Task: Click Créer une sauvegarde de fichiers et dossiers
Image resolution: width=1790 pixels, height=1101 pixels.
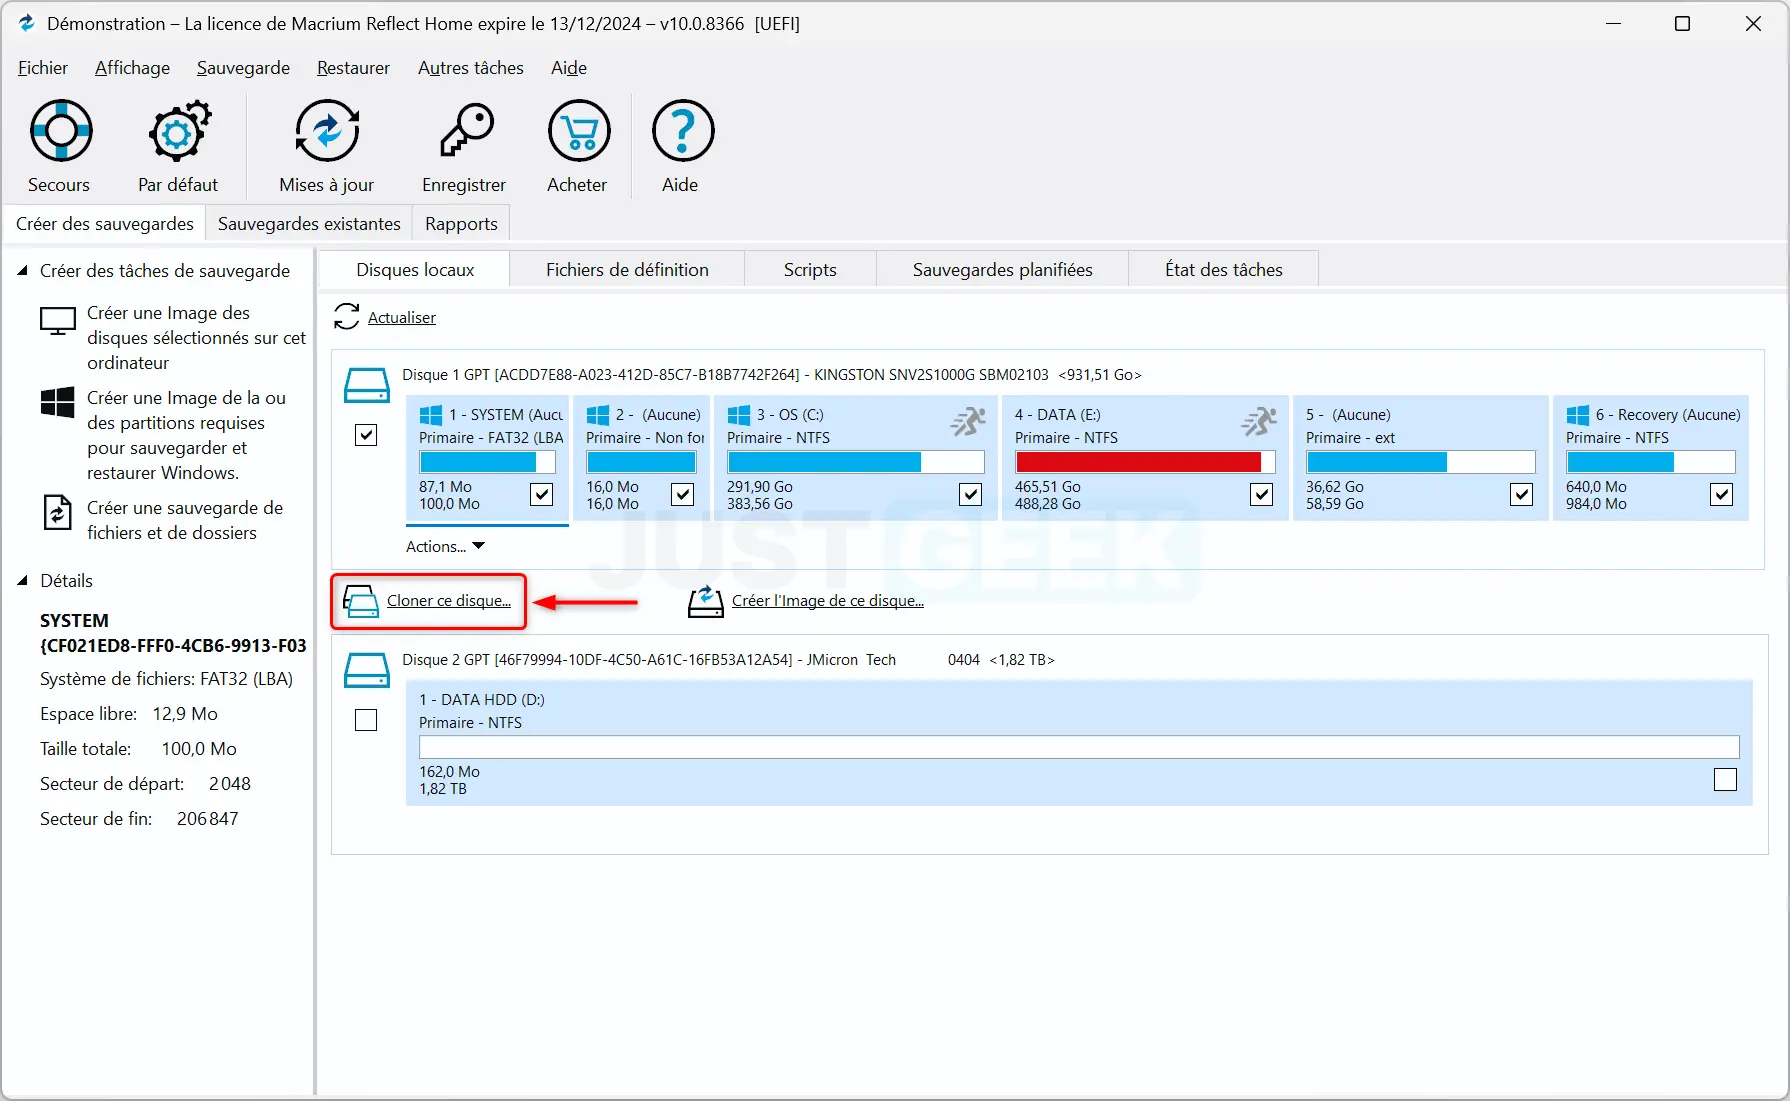Action: pyautogui.click(x=185, y=520)
